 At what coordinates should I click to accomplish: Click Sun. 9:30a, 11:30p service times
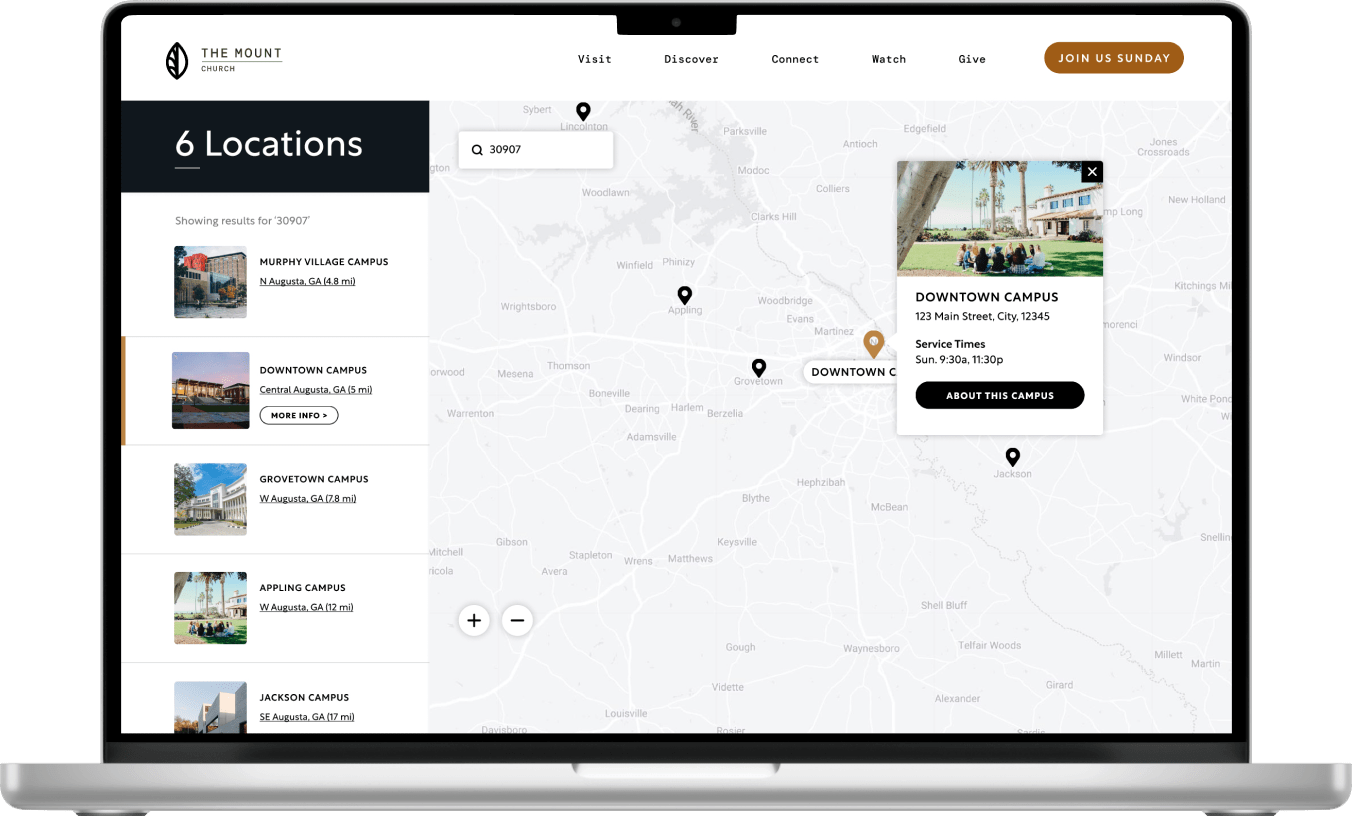[959, 359]
